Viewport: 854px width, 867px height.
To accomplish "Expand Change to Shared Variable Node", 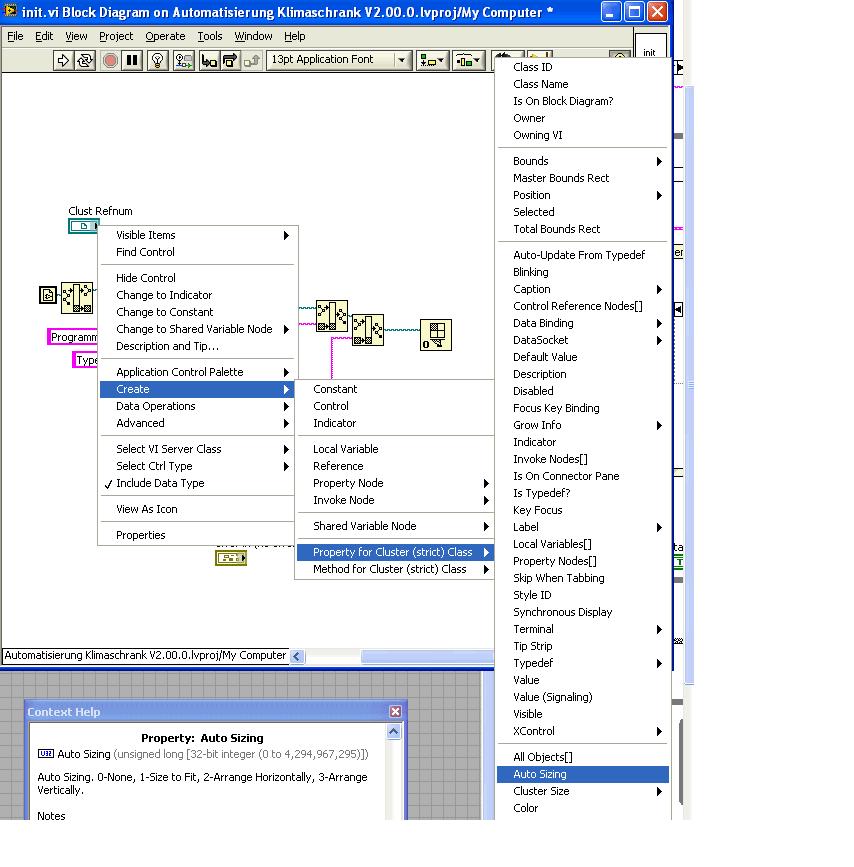I will click(197, 330).
